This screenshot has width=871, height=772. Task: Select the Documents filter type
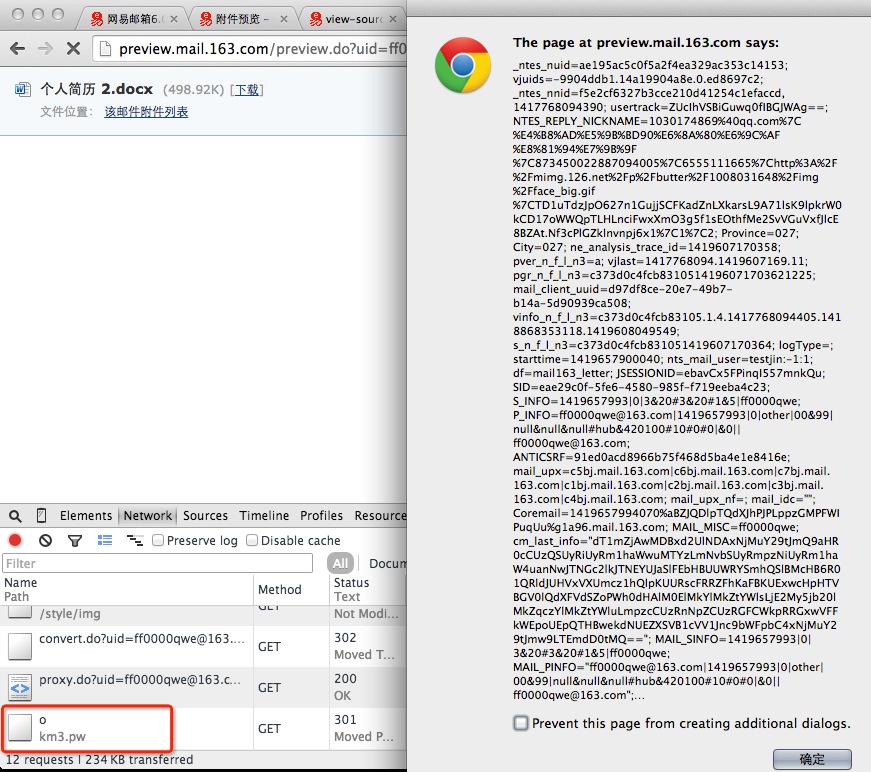click(x=388, y=563)
